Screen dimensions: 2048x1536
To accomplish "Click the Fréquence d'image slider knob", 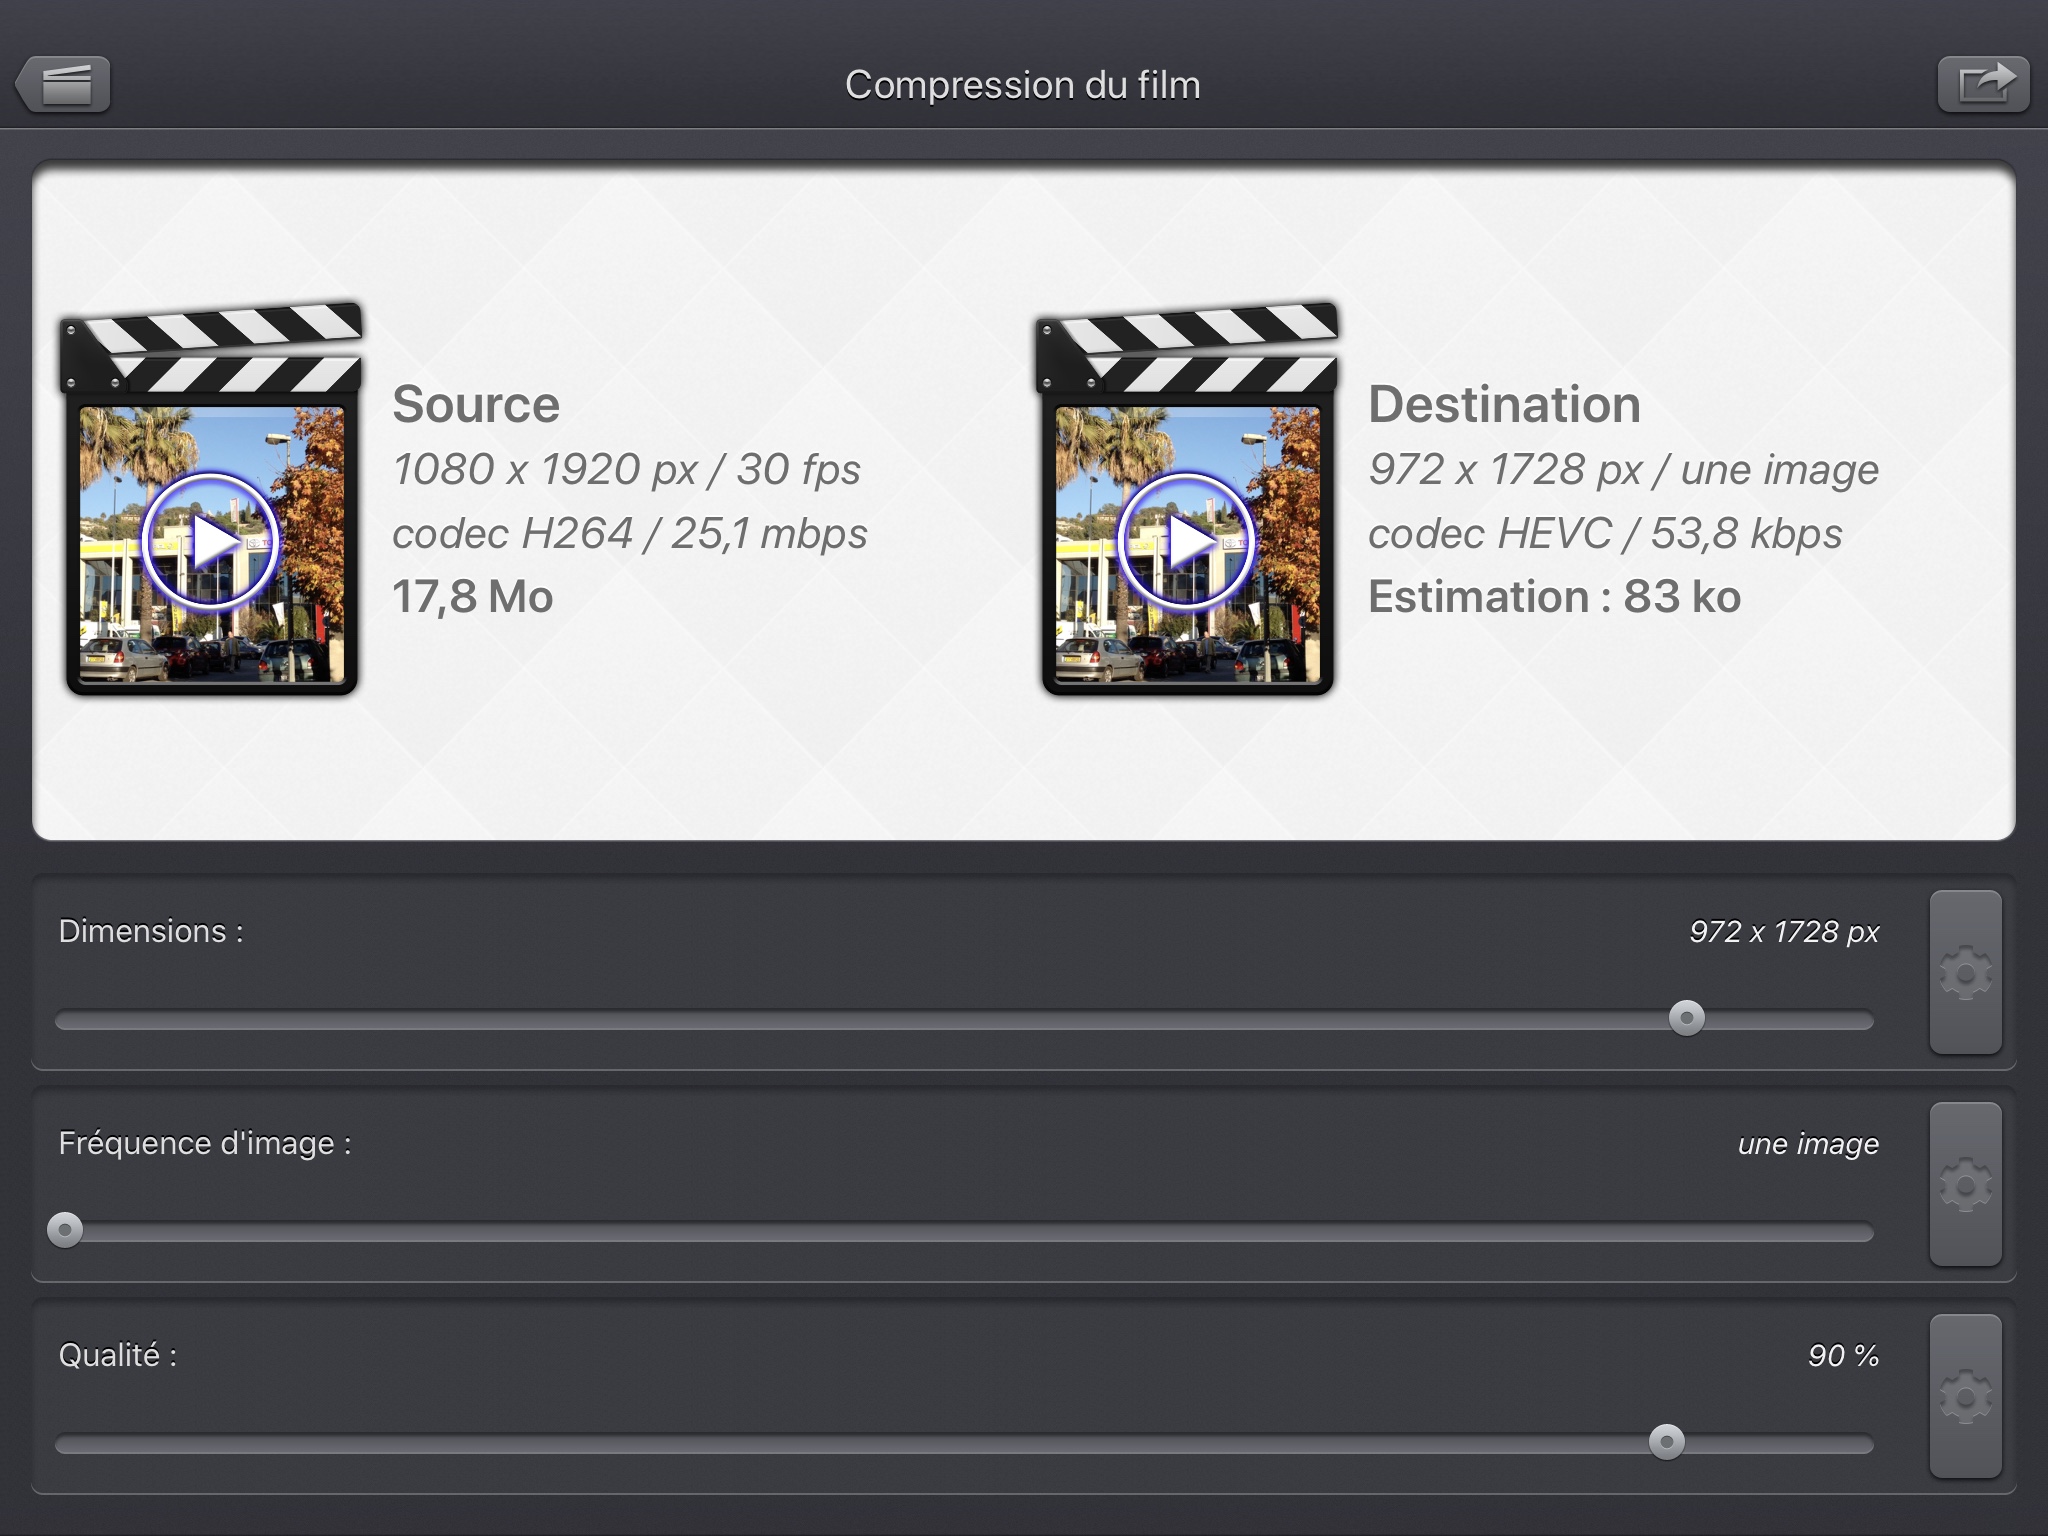I will 65,1230.
